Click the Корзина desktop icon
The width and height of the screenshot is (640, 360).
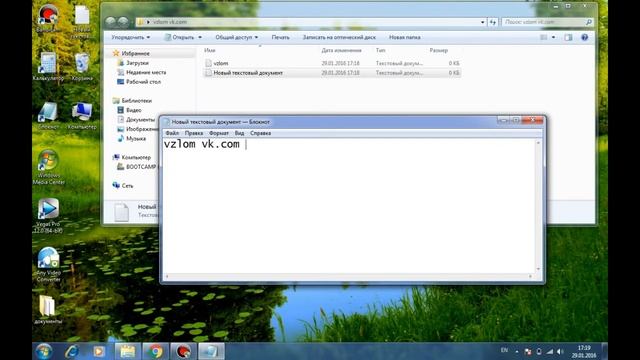click(82, 67)
